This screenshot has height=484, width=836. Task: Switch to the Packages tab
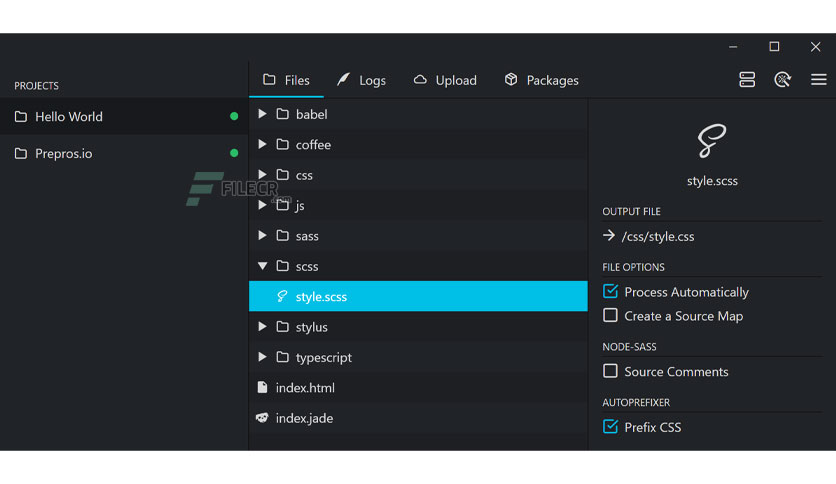point(541,80)
